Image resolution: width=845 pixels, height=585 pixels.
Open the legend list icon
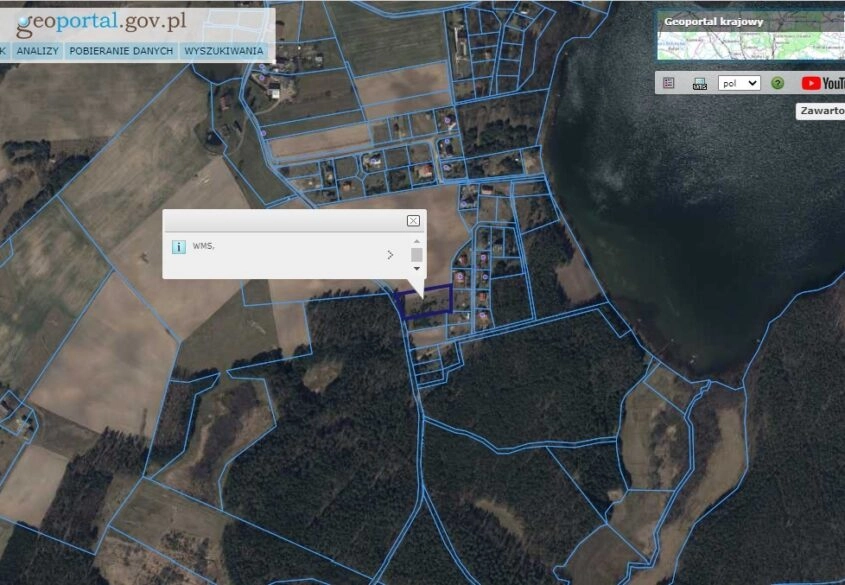pos(669,84)
